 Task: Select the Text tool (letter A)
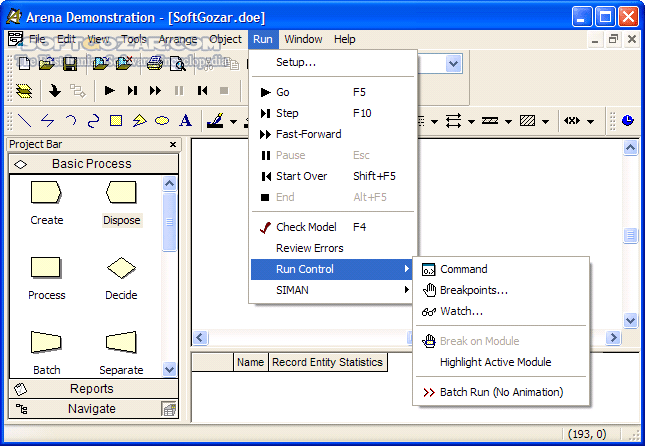(x=185, y=121)
